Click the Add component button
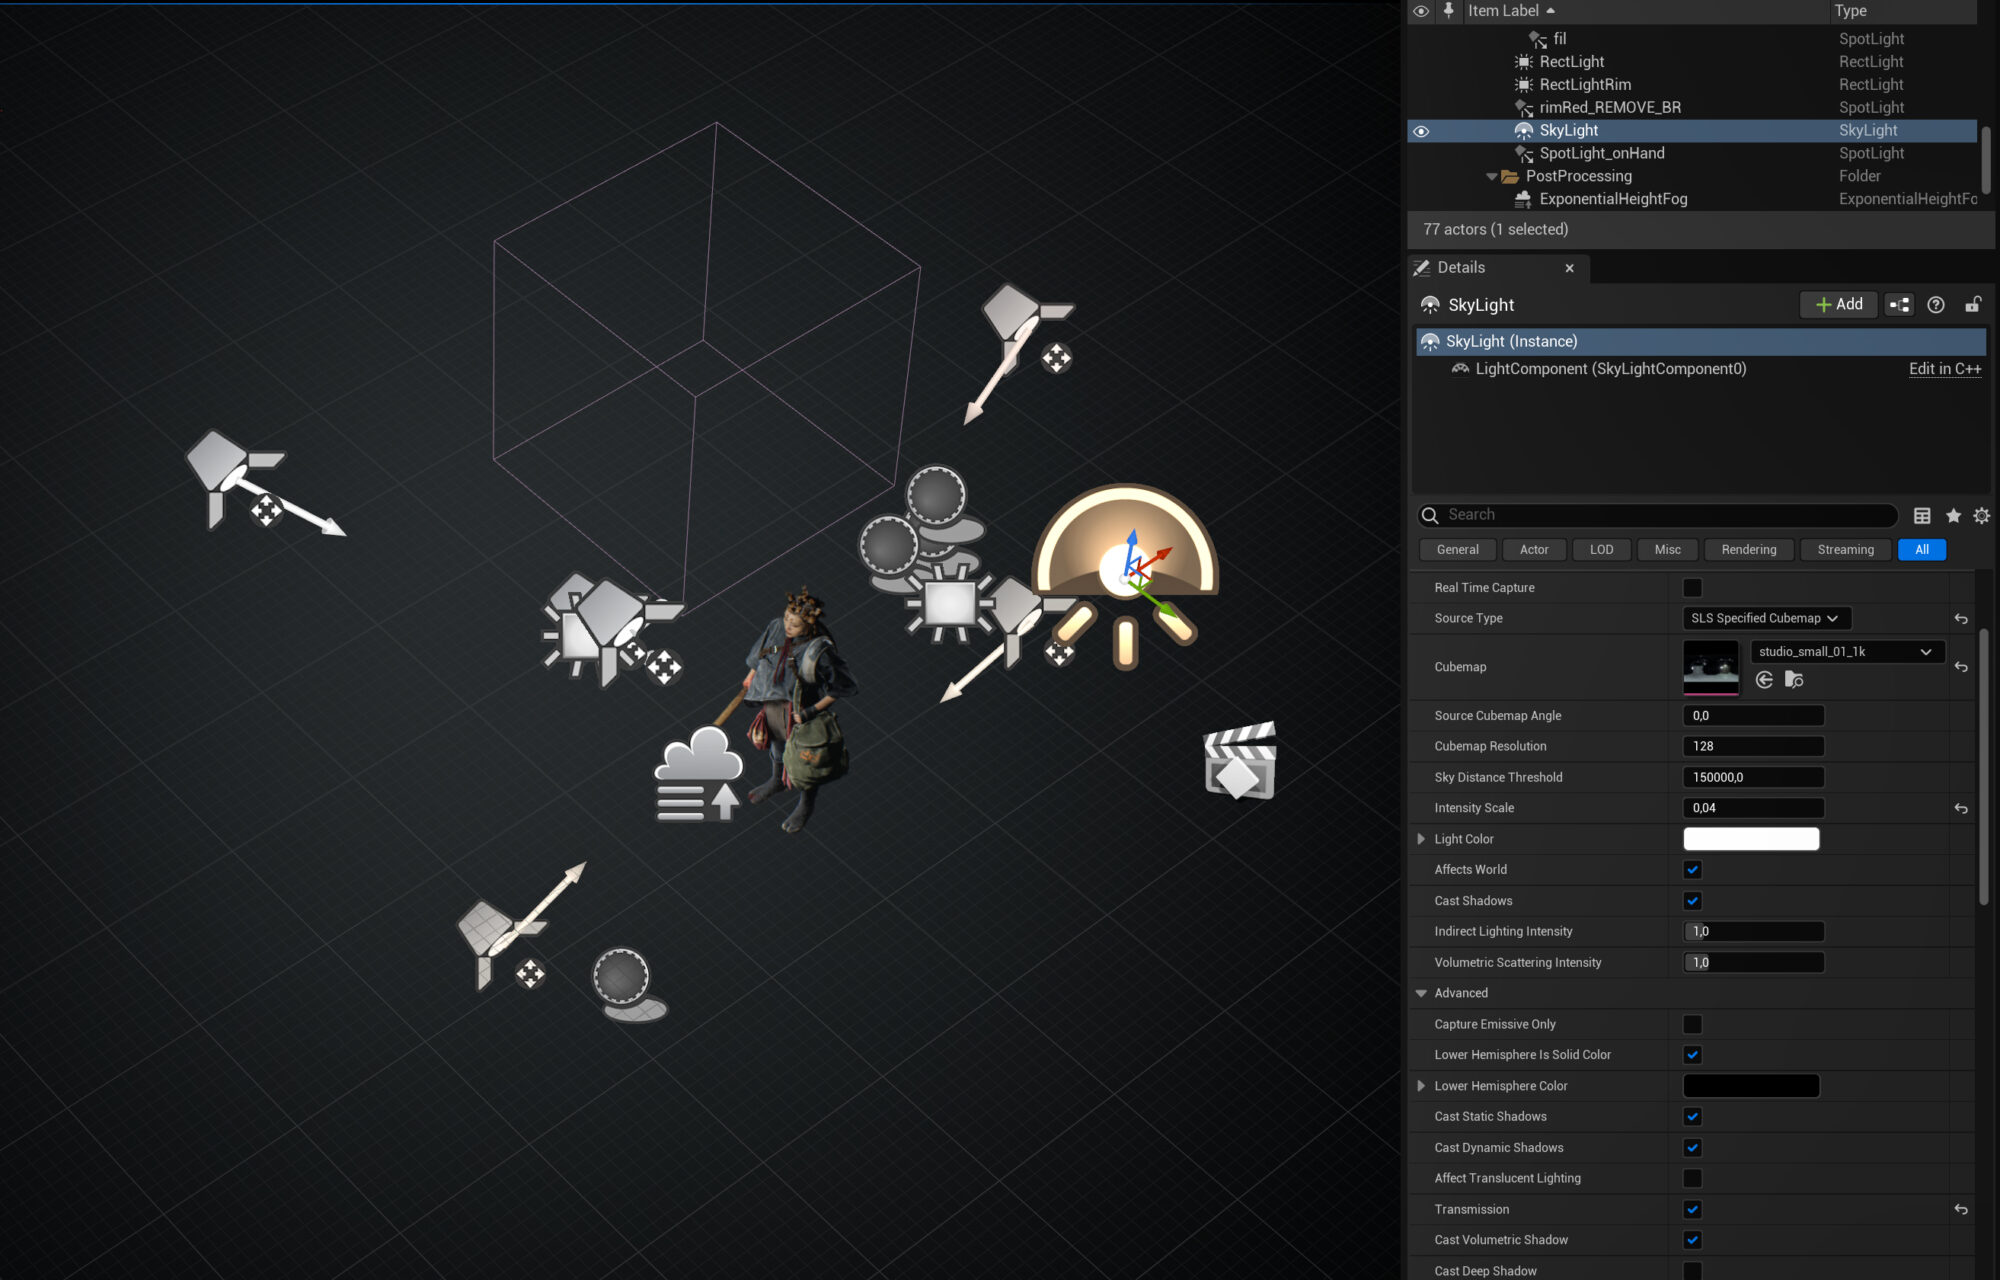 1839,305
